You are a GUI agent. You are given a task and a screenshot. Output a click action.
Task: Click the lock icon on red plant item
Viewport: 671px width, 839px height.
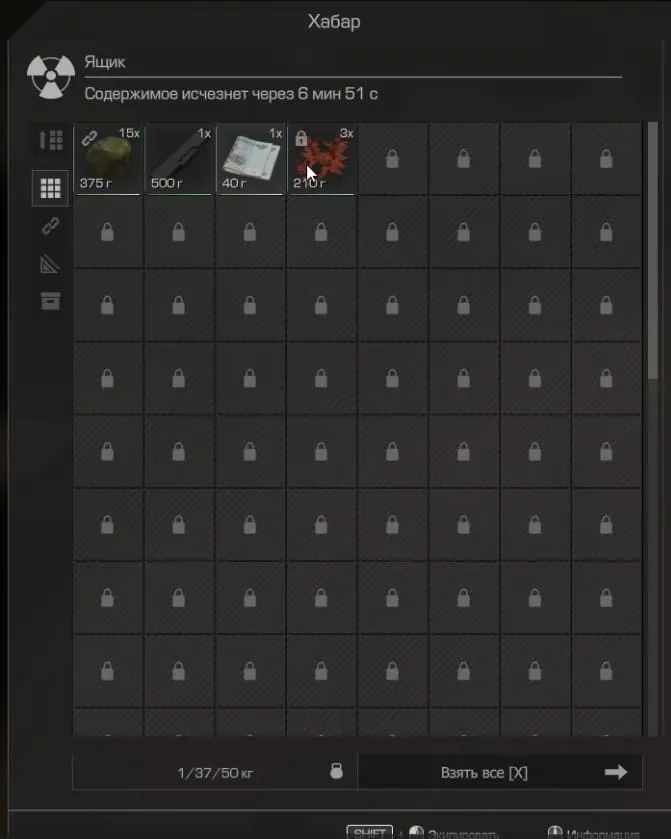[301, 139]
